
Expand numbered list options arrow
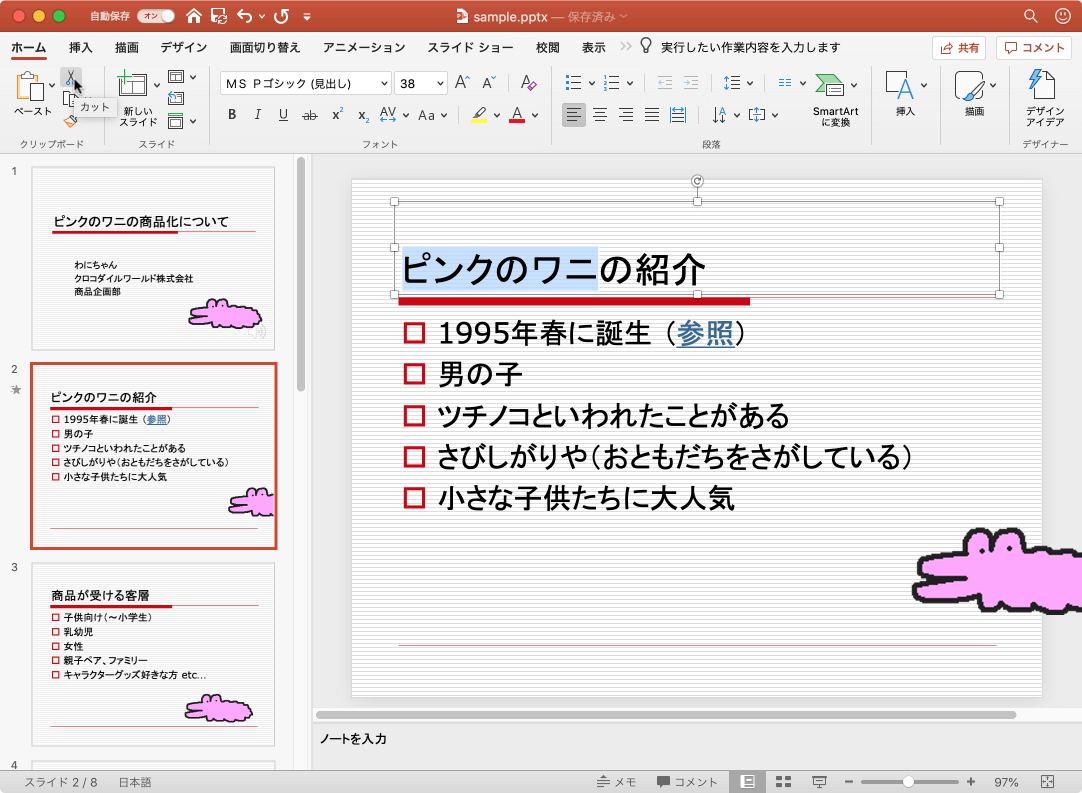point(630,84)
